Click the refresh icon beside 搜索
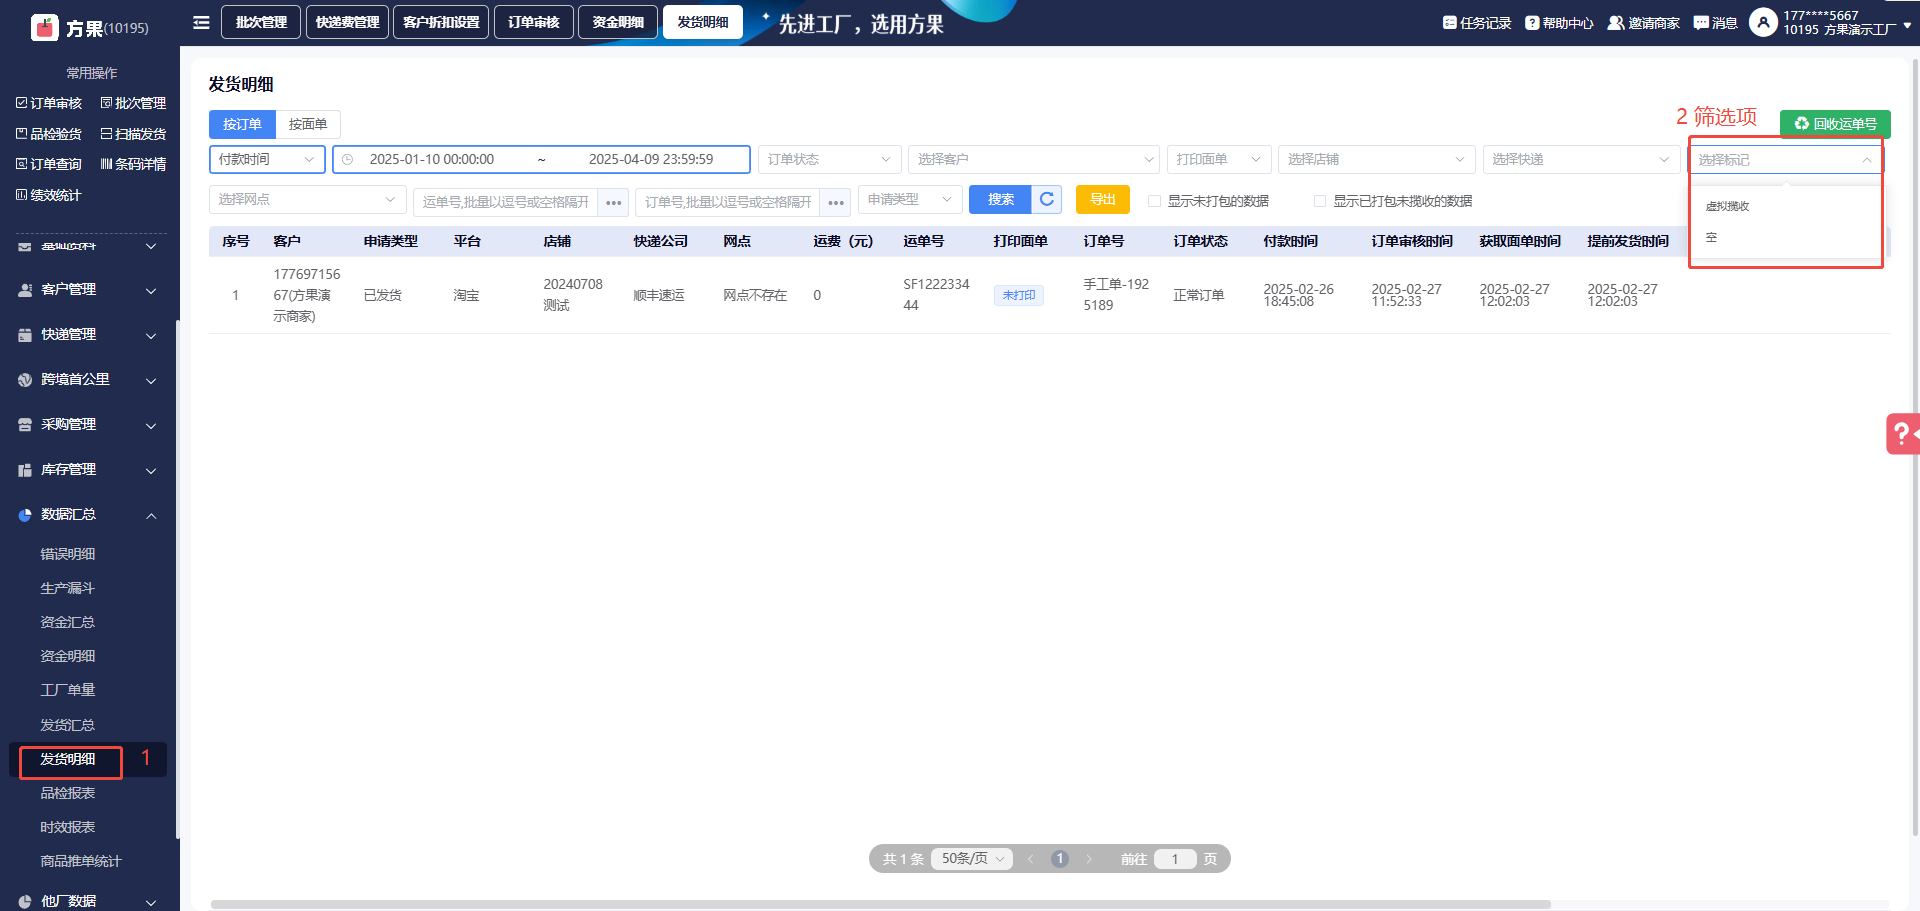This screenshot has width=1920, height=911. [1047, 200]
